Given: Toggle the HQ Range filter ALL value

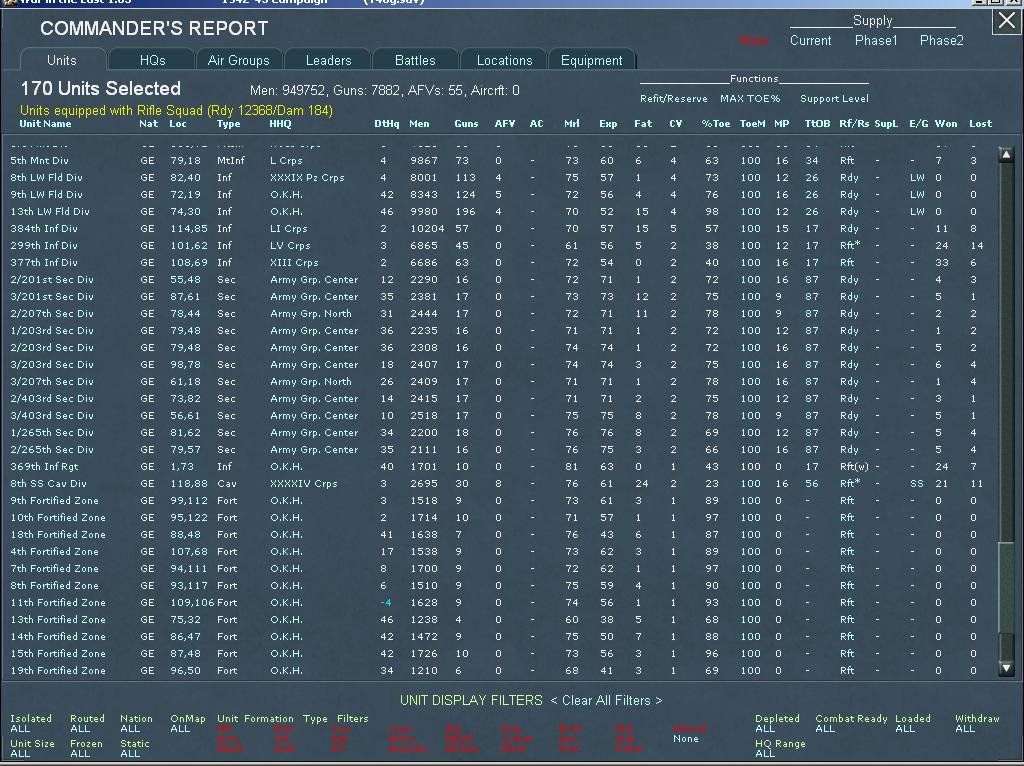Looking at the screenshot, I should point(765,754).
